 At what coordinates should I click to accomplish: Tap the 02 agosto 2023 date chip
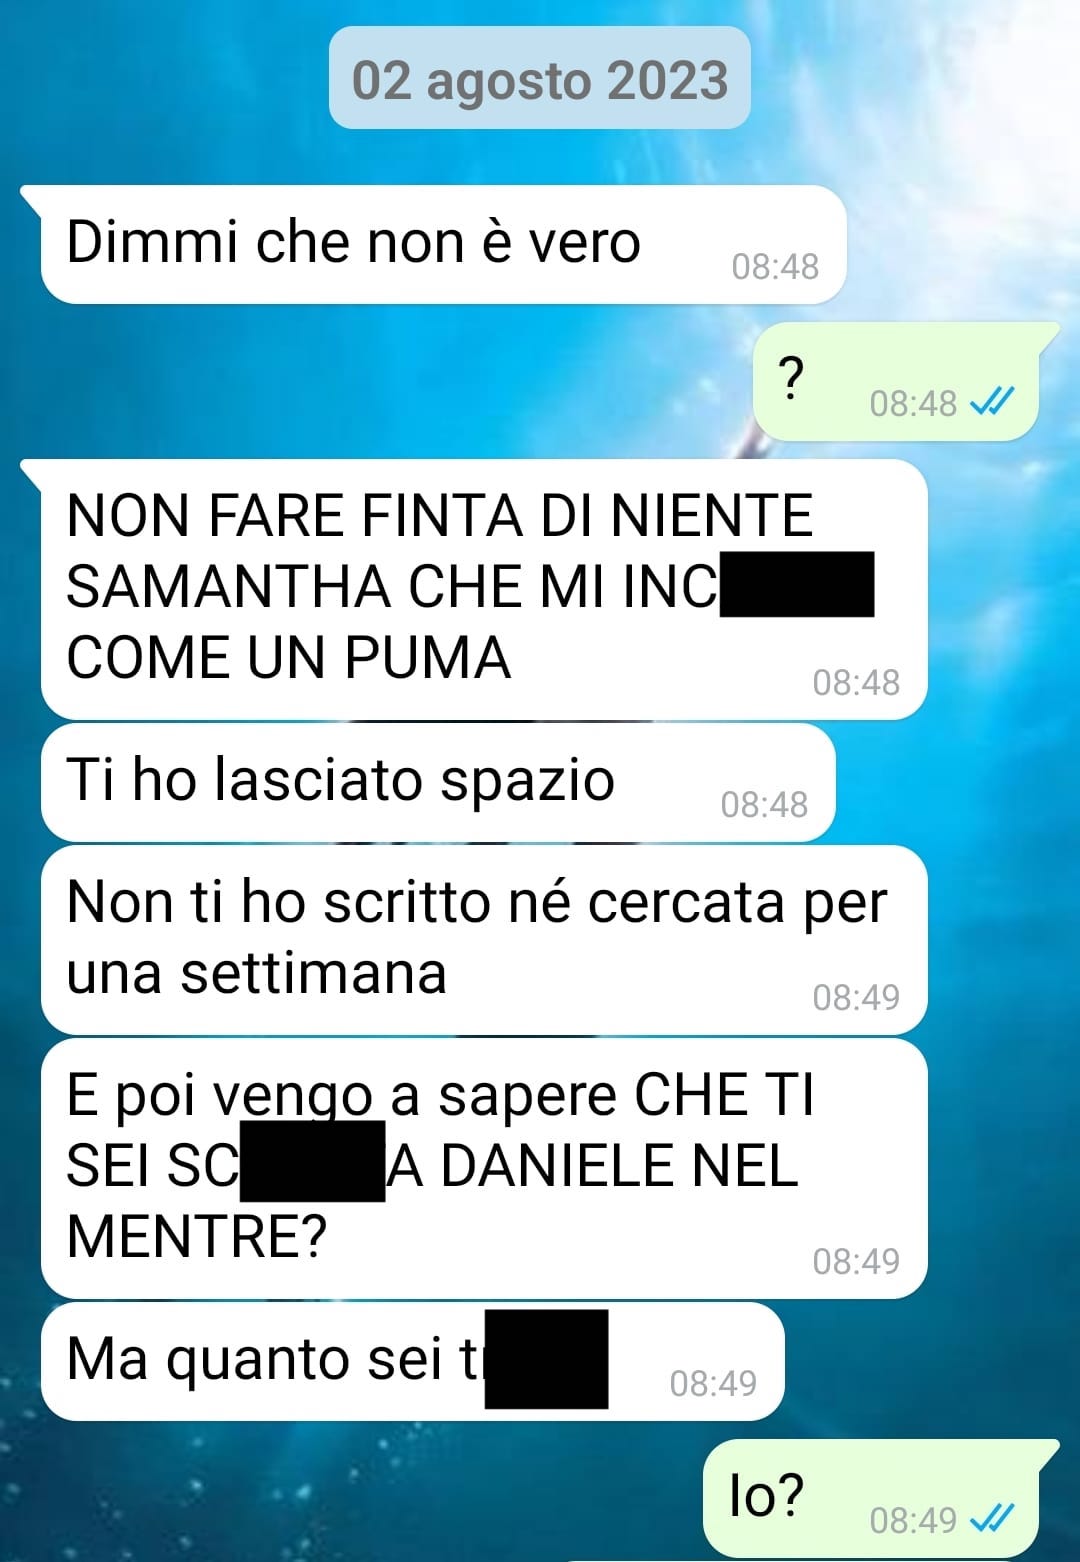point(540,78)
